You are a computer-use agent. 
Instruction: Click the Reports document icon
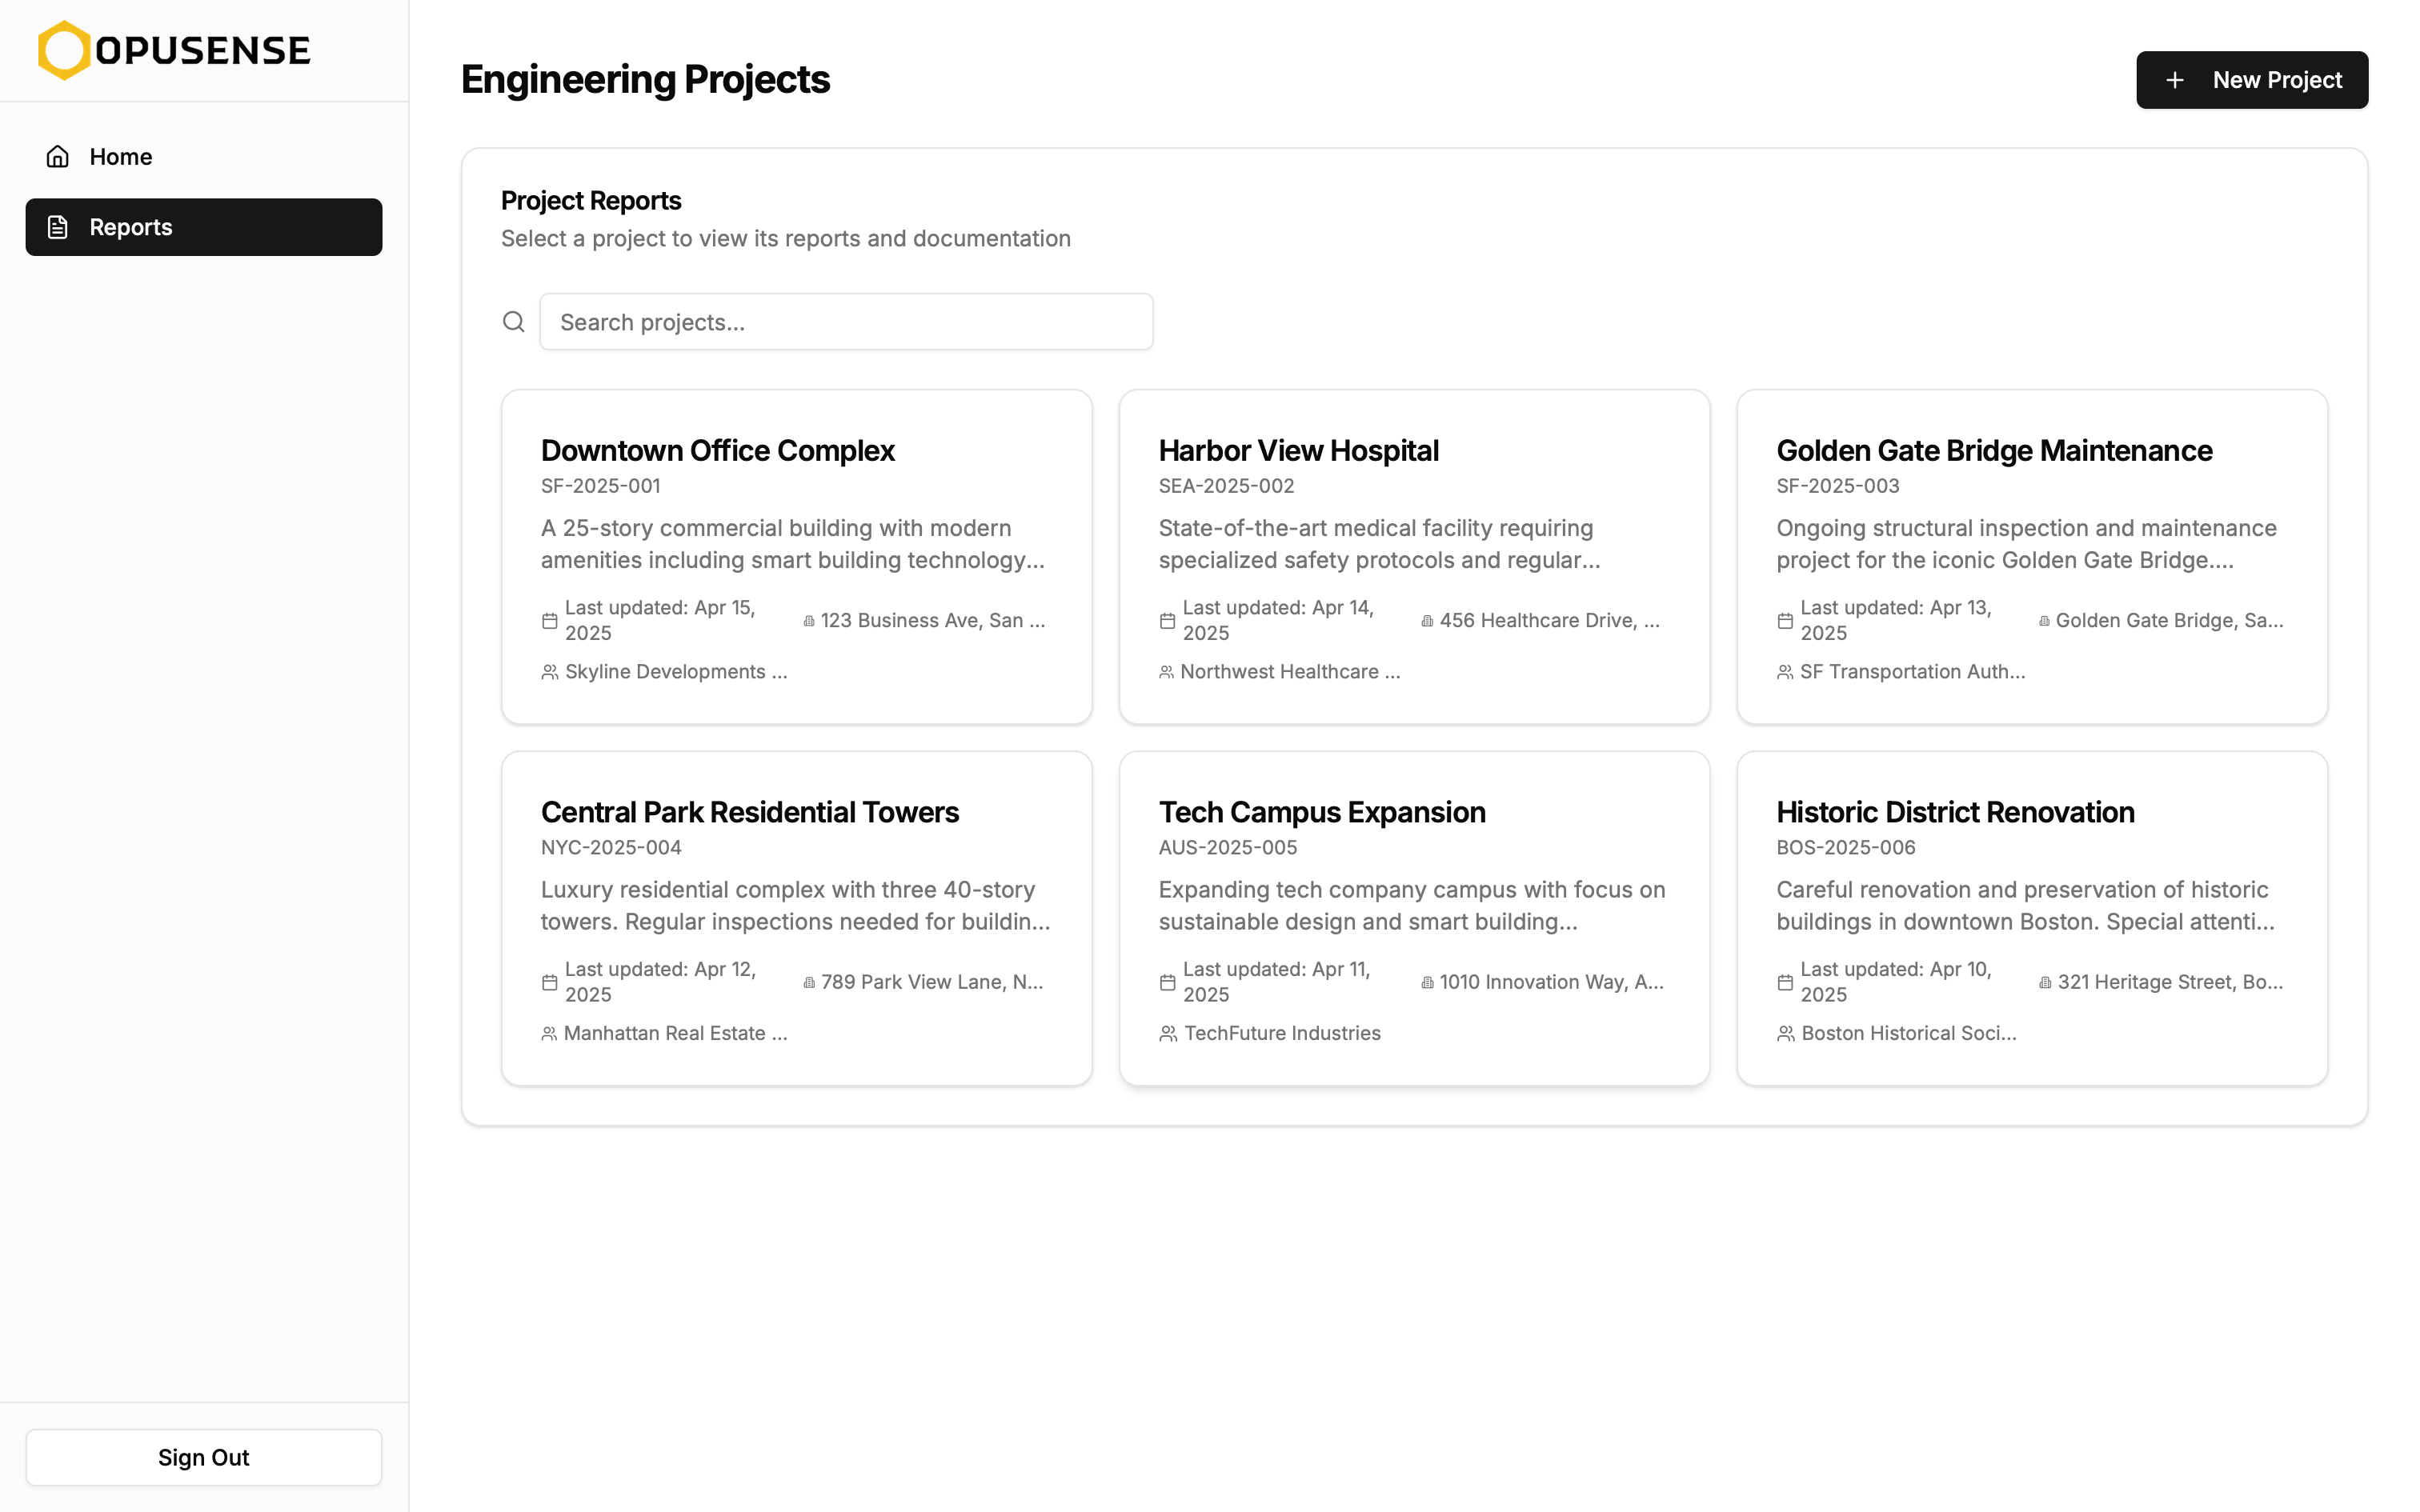(58, 227)
